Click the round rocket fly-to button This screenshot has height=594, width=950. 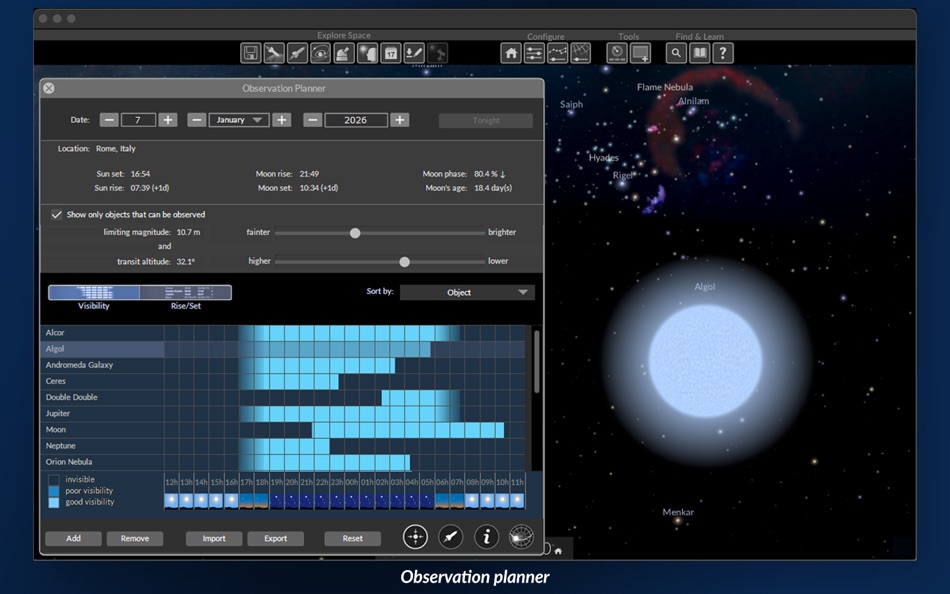(451, 536)
